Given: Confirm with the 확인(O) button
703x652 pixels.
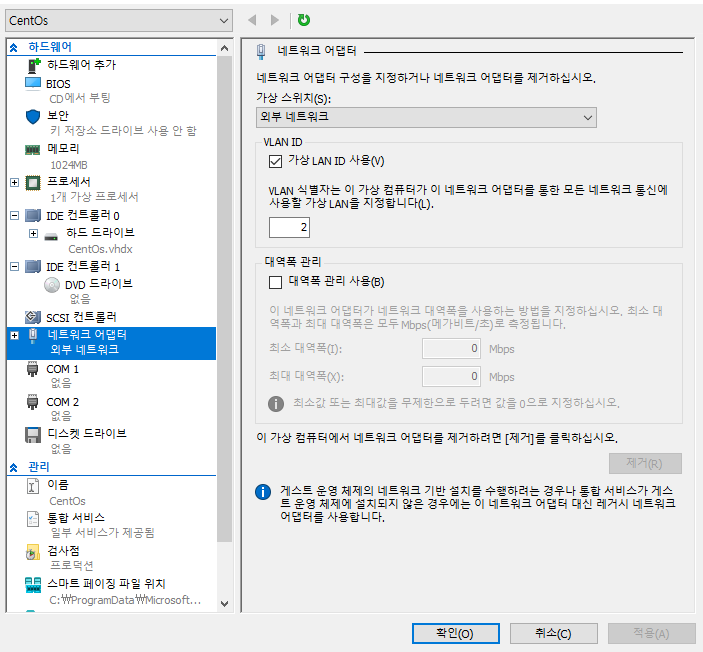Looking at the screenshot, I should pos(456,634).
